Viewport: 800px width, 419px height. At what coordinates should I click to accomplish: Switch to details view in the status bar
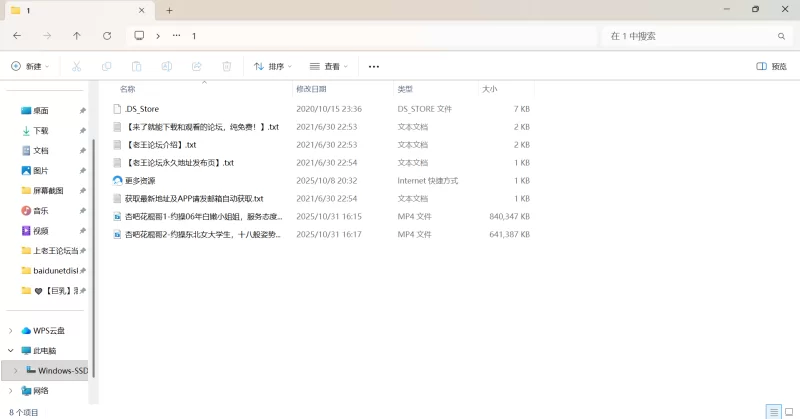click(774, 412)
